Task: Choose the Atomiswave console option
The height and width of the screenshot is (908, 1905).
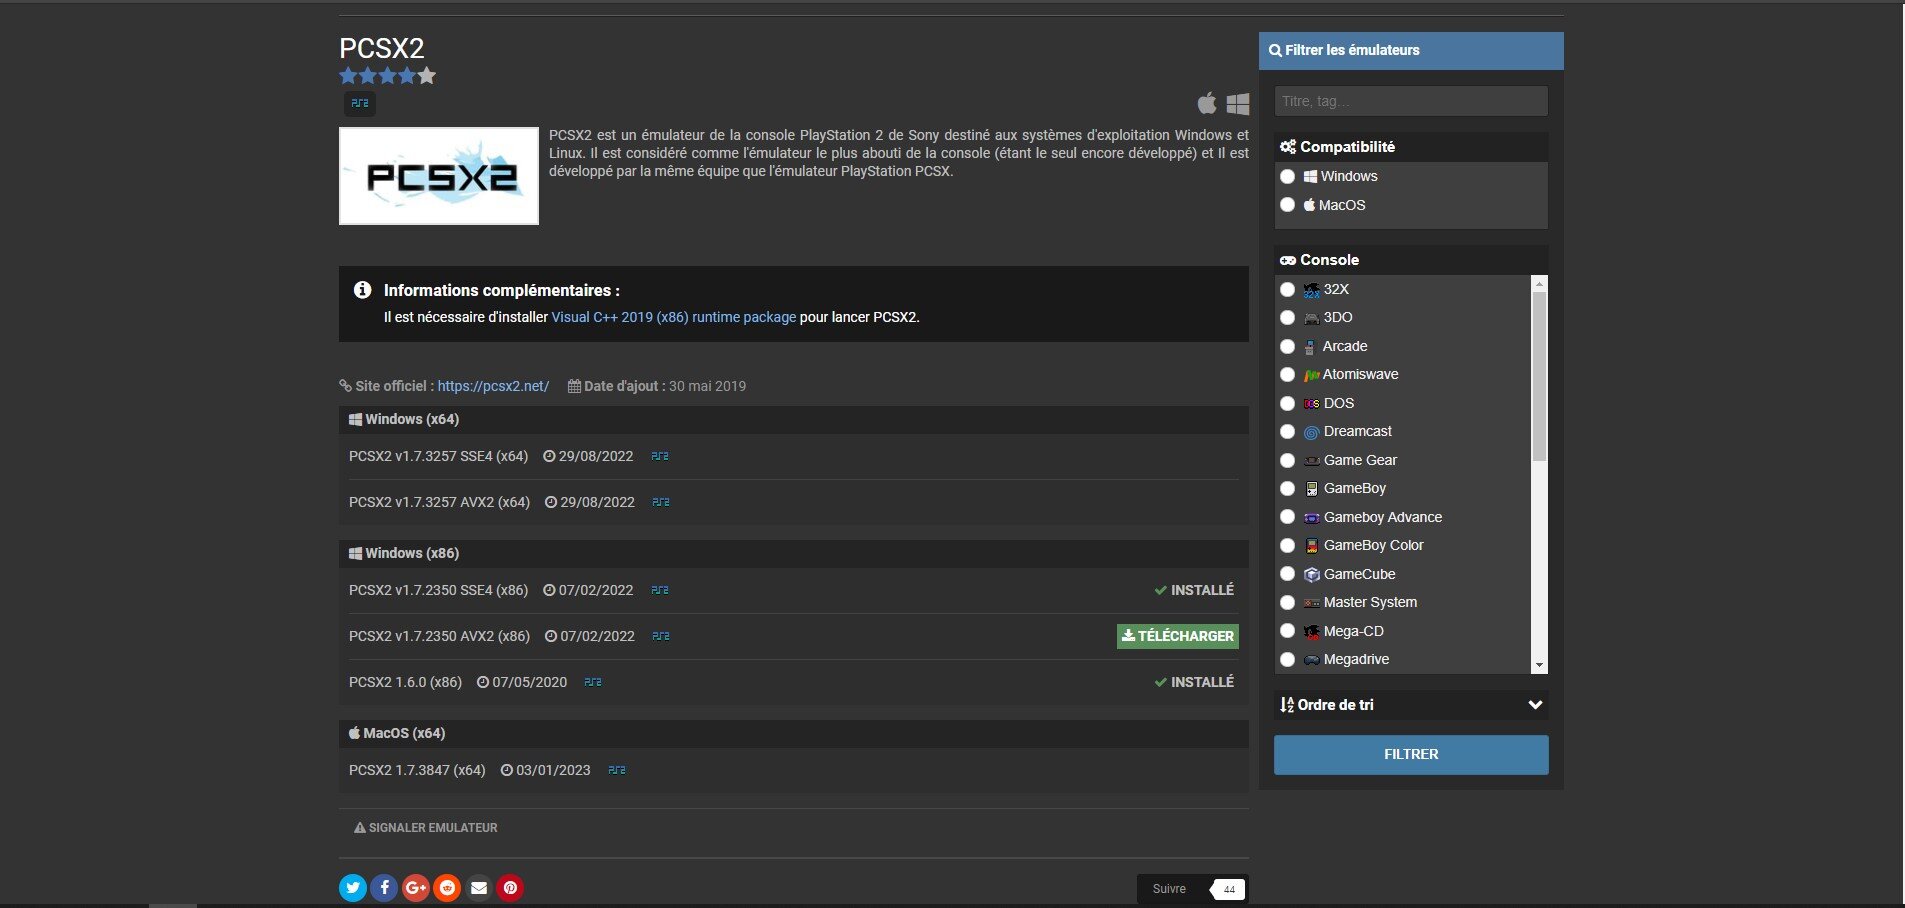Action: pos(1287,374)
